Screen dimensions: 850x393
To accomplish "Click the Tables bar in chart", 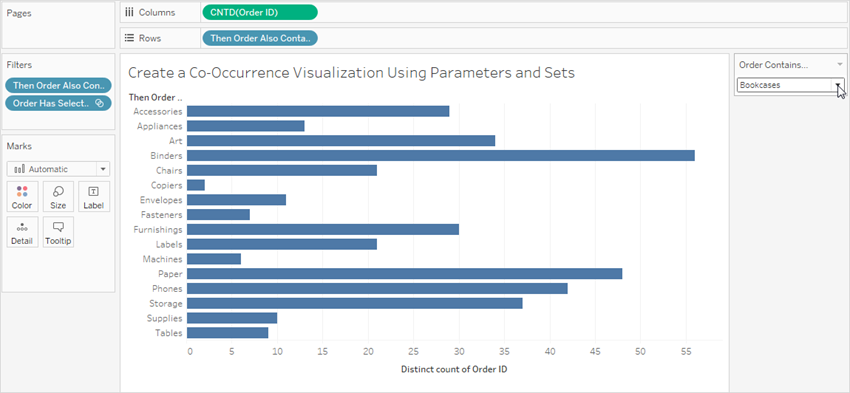I will (228, 333).
